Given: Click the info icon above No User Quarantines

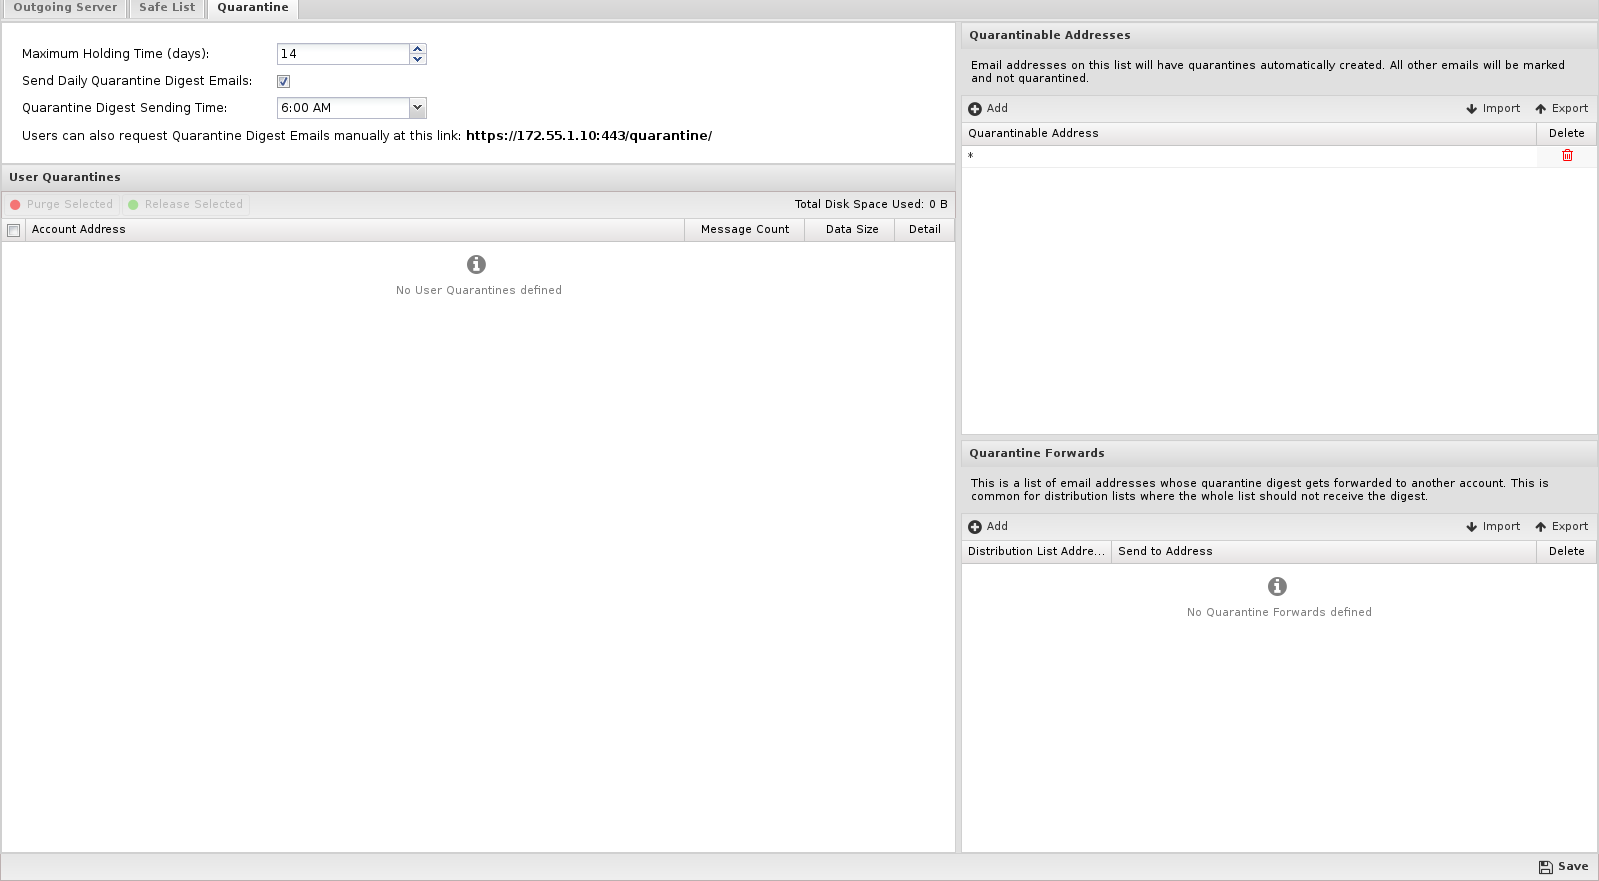Looking at the screenshot, I should [x=477, y=264].
